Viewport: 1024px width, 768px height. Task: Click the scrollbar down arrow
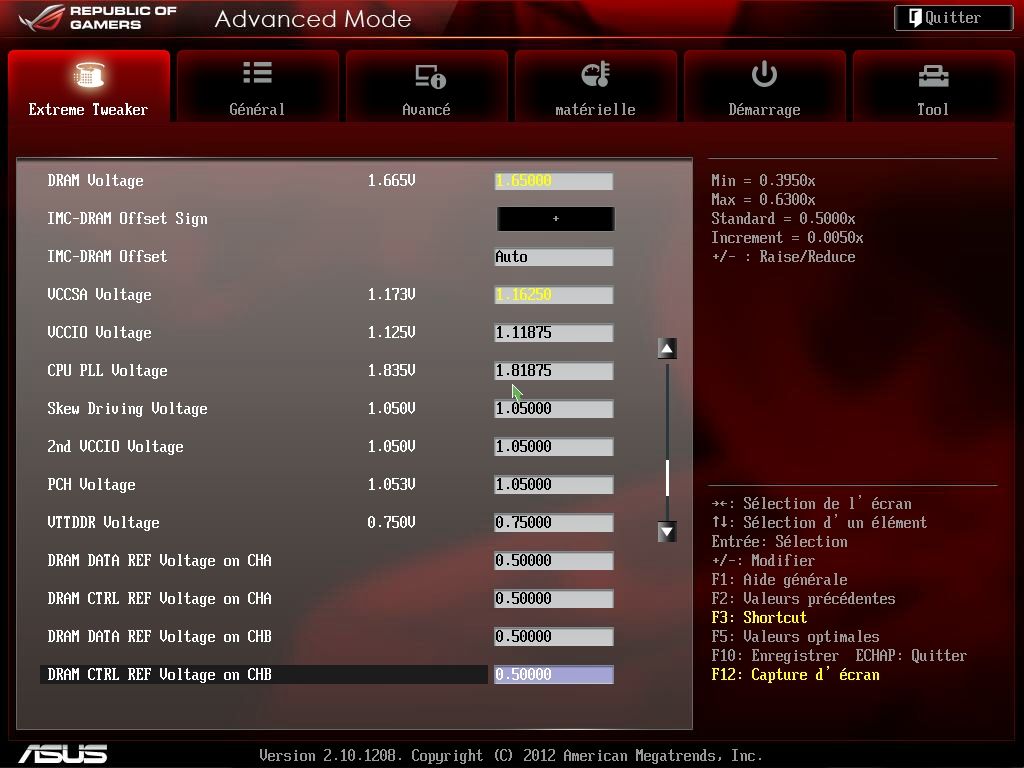(x=667, y=532)
